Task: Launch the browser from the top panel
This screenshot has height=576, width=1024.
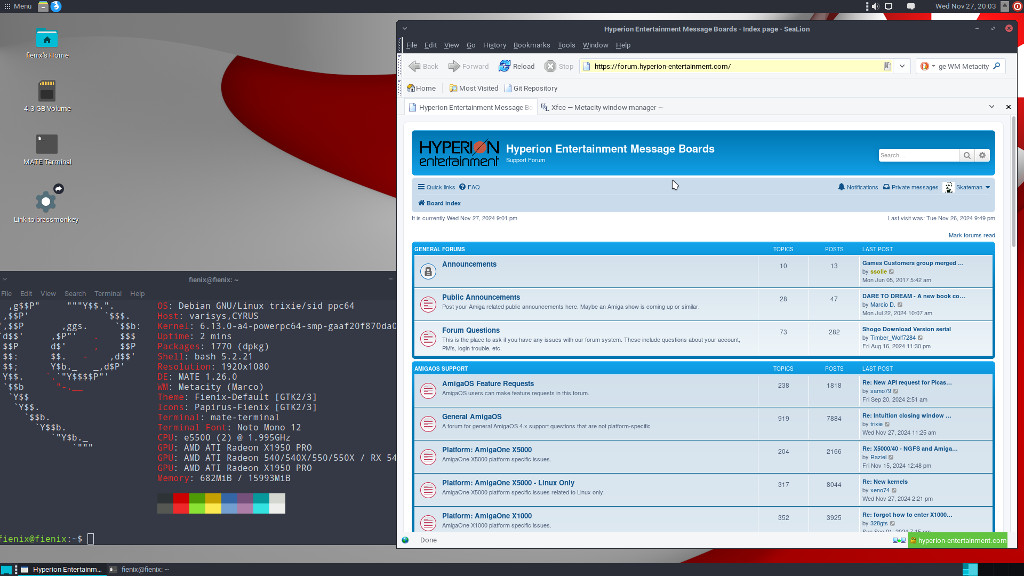Action: pos(56,6)
